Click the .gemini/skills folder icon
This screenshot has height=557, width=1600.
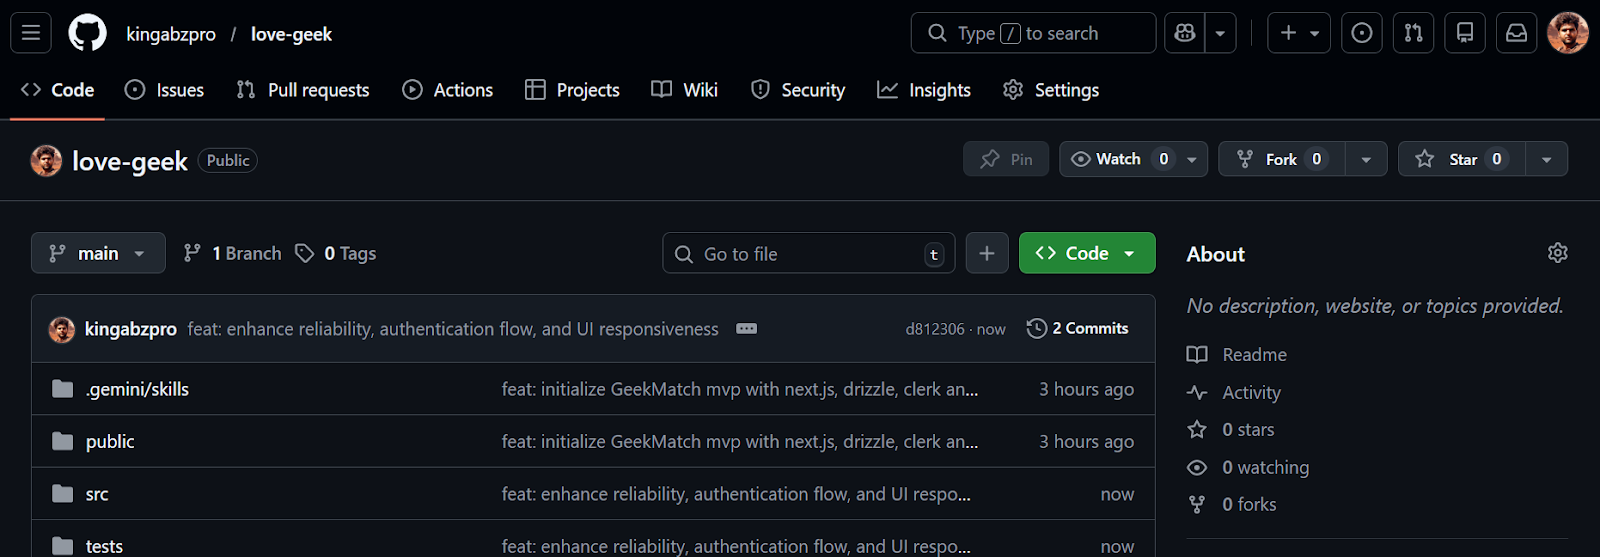coord(63,388)
